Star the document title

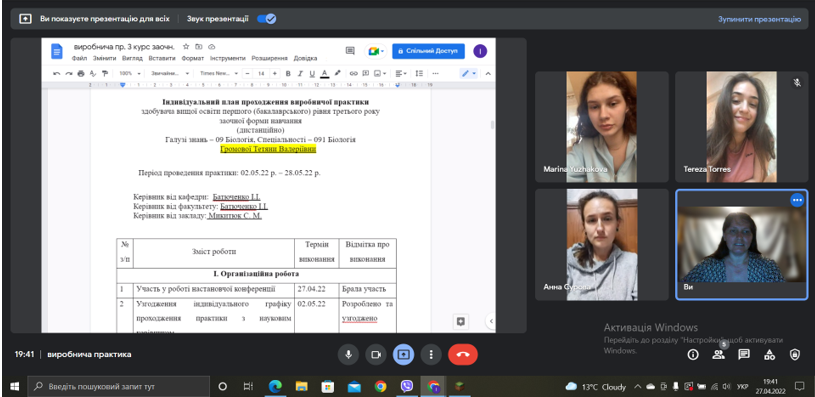point(186,47)
